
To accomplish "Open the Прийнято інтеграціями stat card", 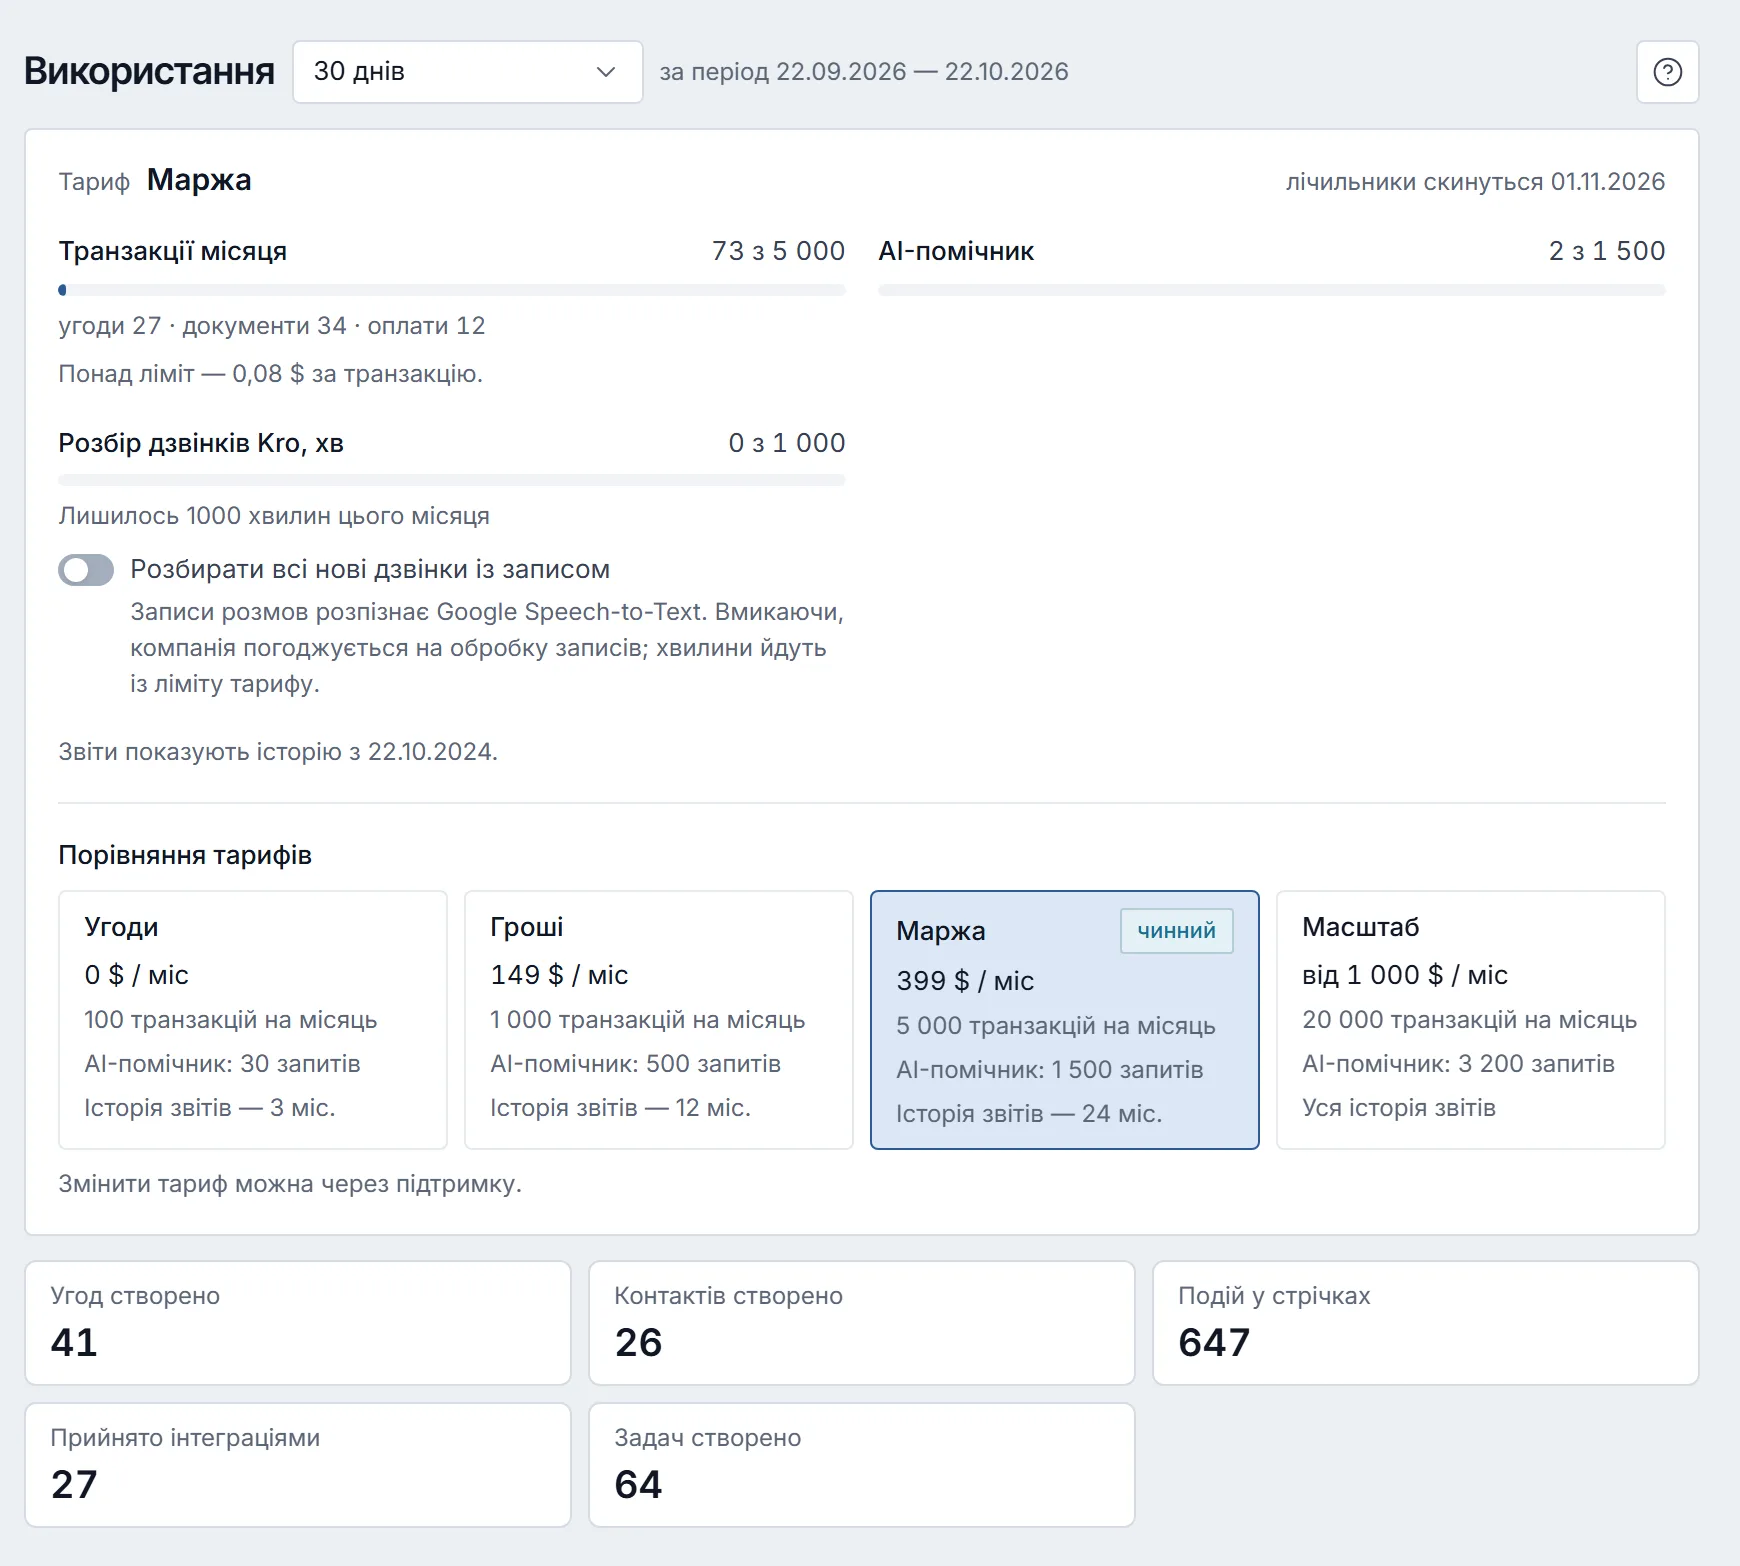I will point(298,1465).
